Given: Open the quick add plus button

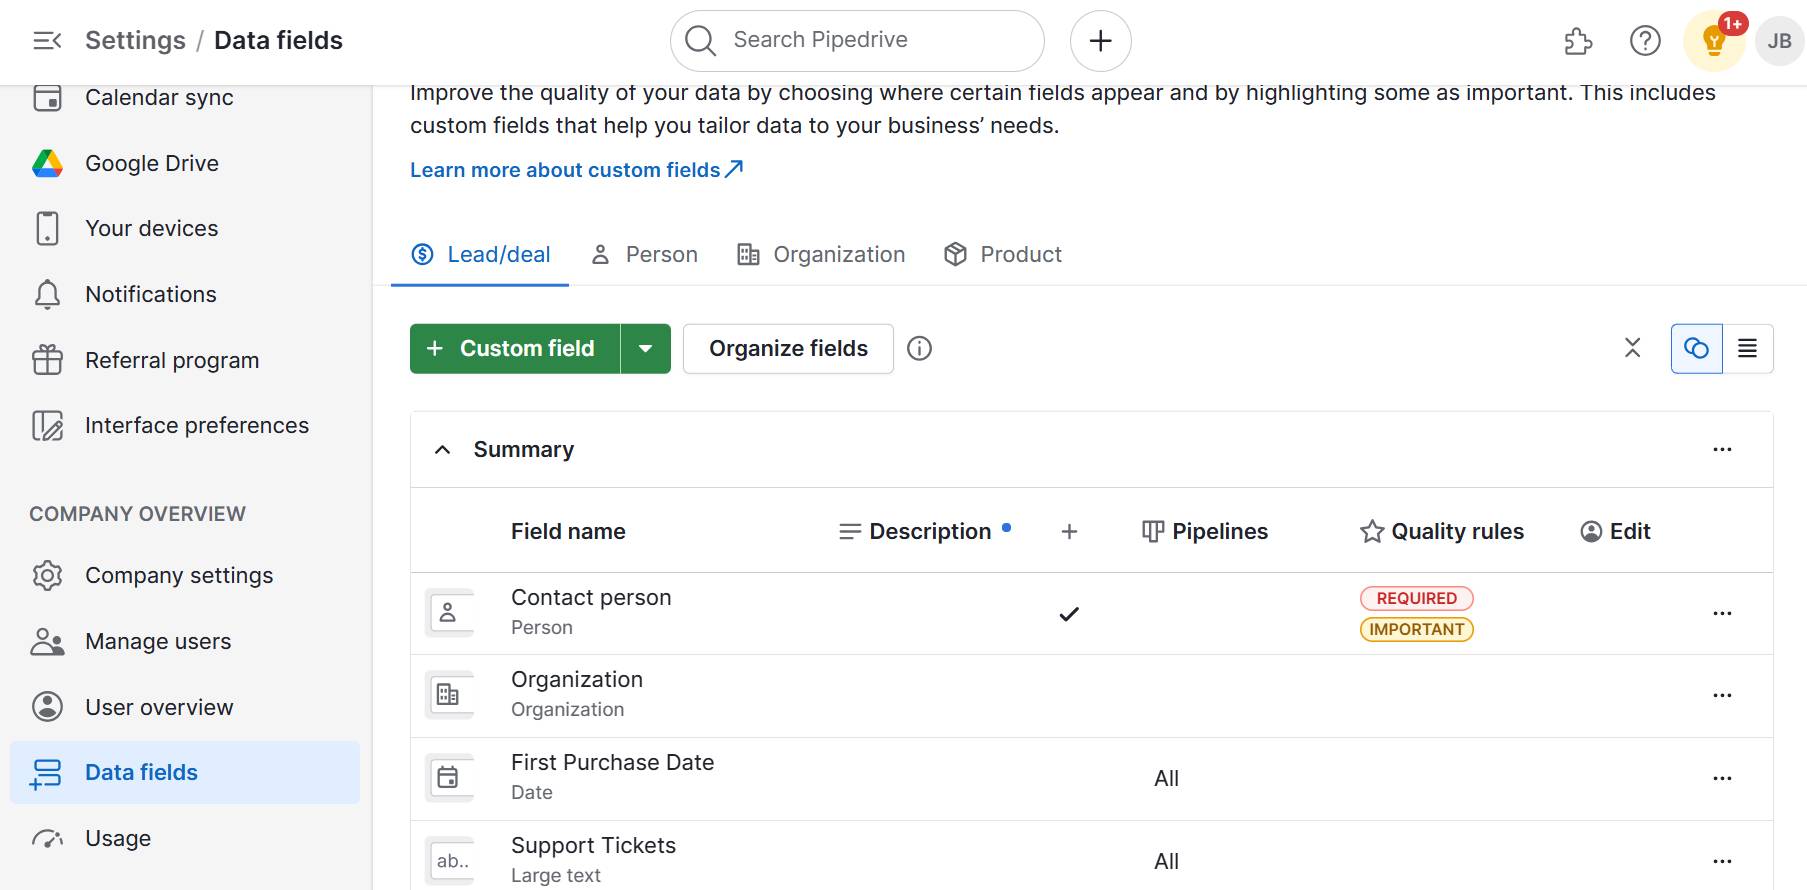Looking at the screenshot, I should (1100, 41).
